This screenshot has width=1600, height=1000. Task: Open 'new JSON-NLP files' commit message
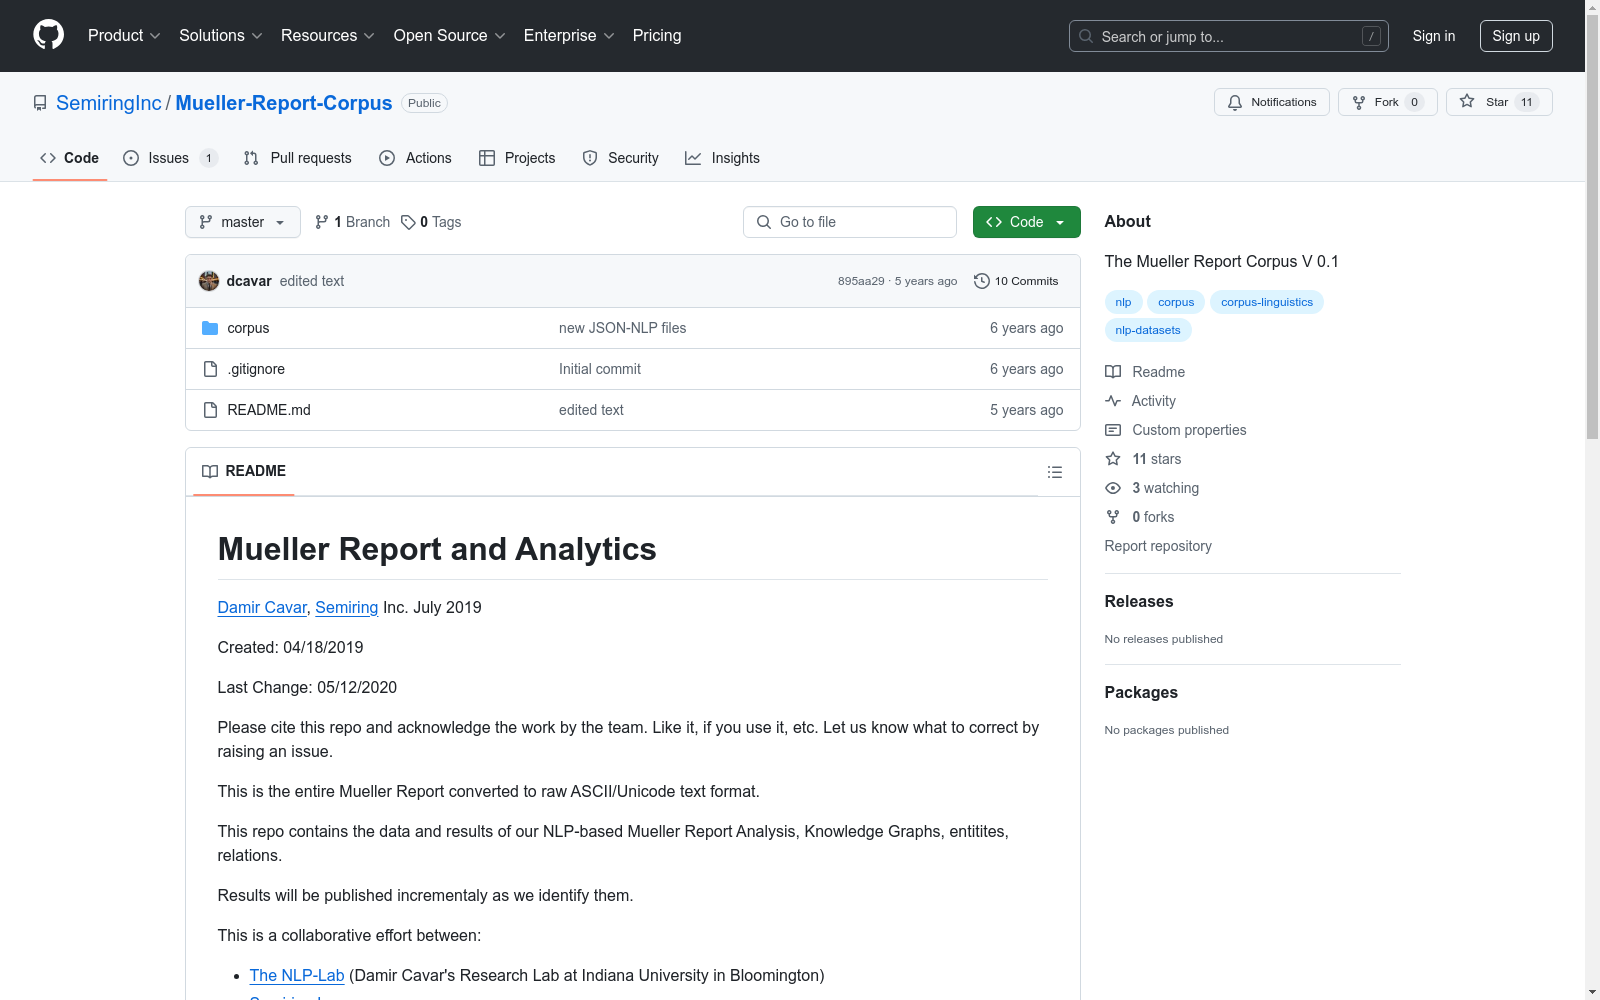(x=622, y=328)
